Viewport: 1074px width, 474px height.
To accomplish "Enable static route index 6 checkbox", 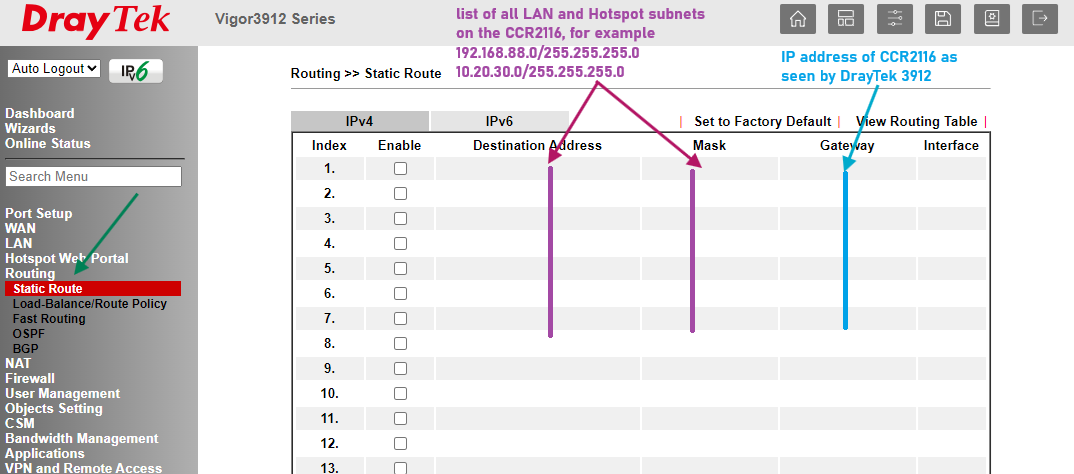I will coord(401,294).
